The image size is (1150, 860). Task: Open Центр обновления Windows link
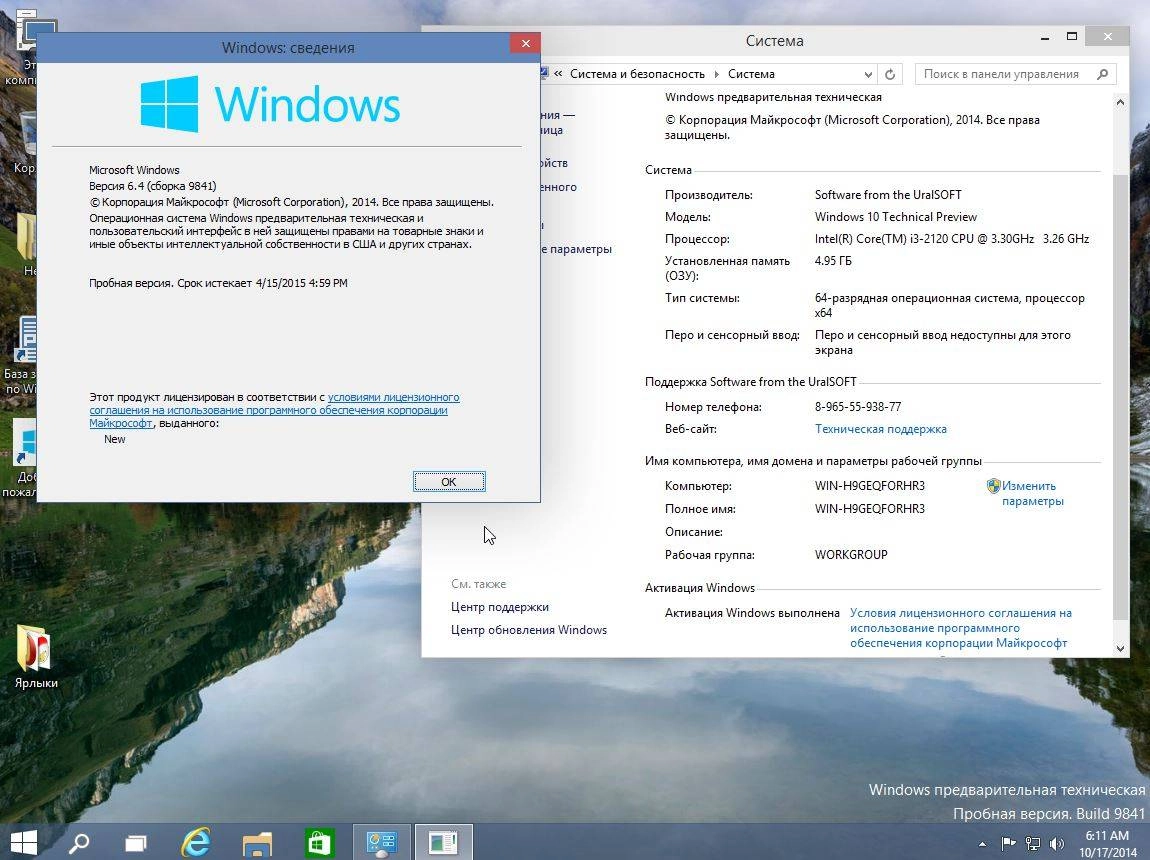529,630
